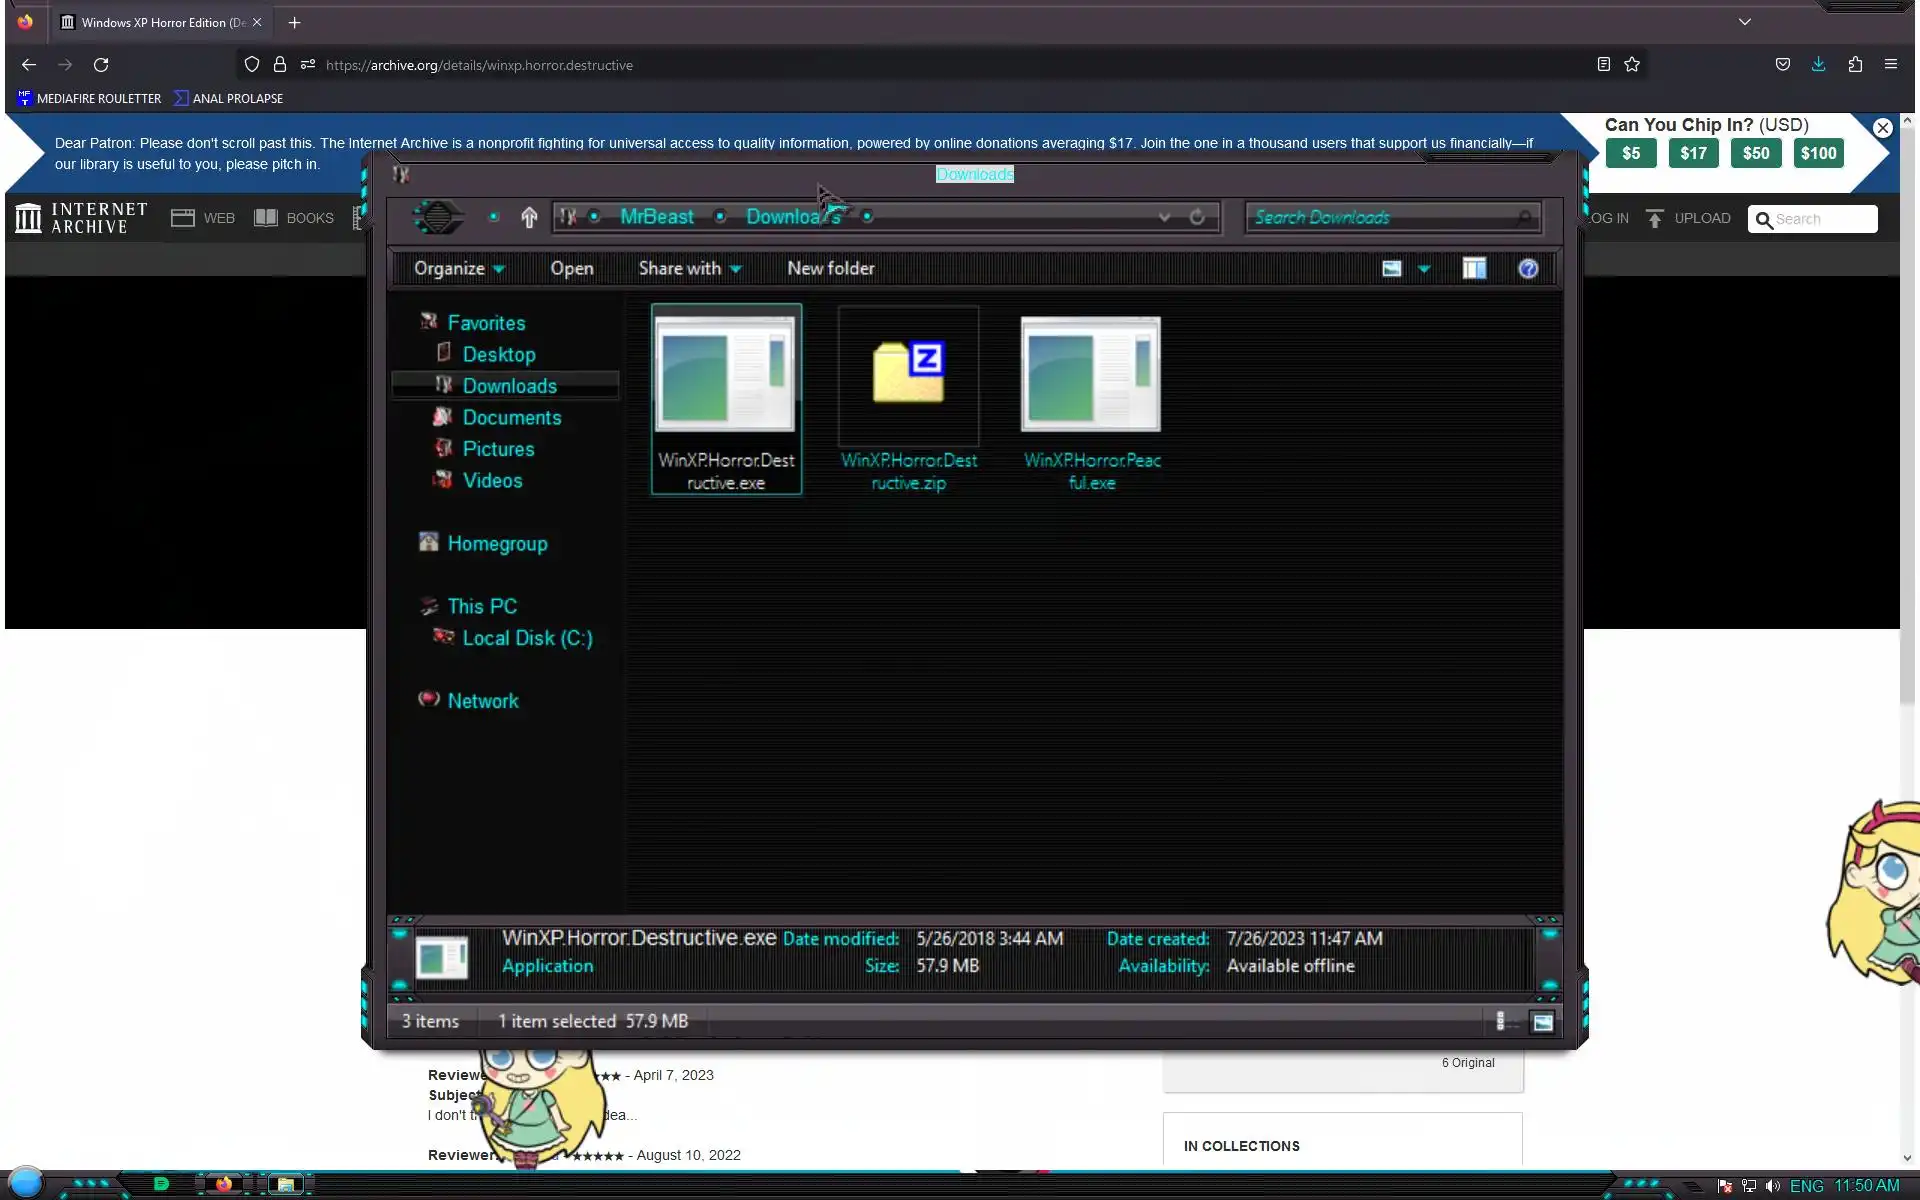1920x1200 pixels.
Task: Donate with the $17 button
Action: (1693, 153)
